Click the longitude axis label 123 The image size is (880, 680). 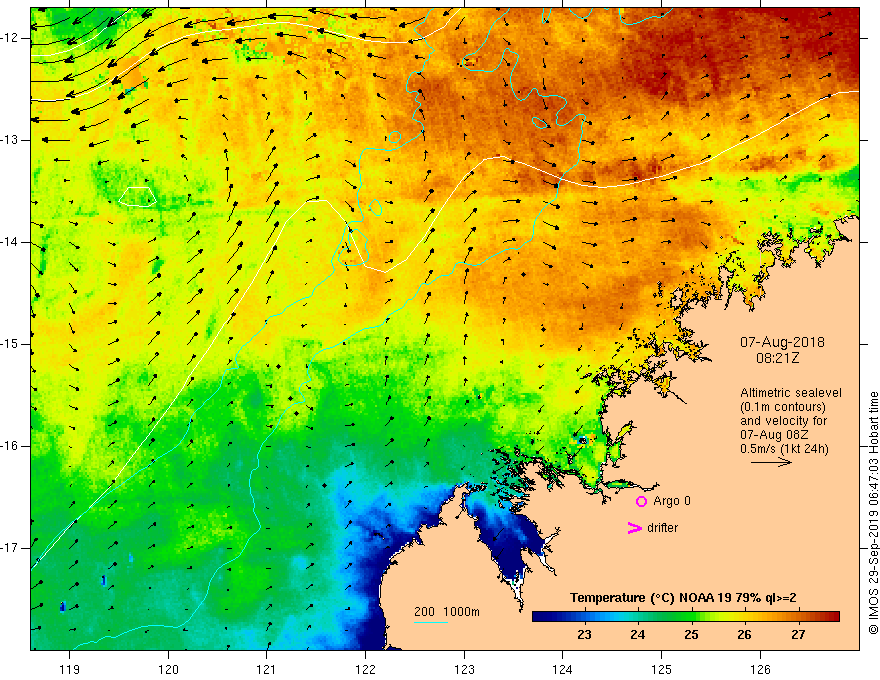464,669
